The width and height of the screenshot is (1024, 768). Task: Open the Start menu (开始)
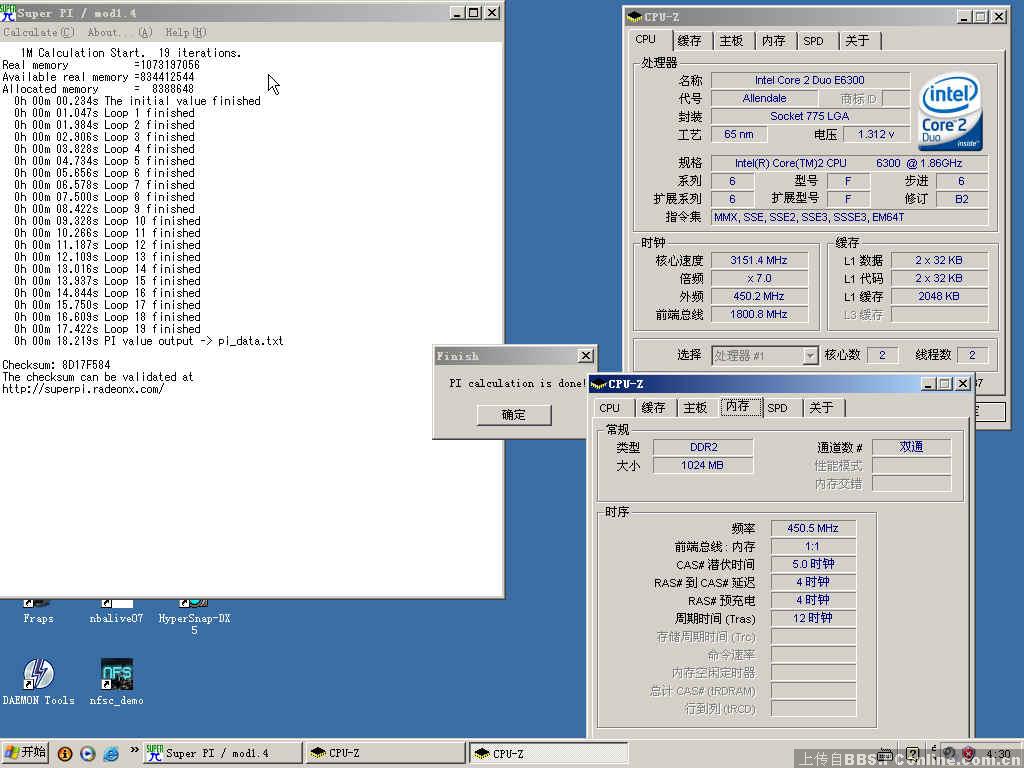click(25, 752)
